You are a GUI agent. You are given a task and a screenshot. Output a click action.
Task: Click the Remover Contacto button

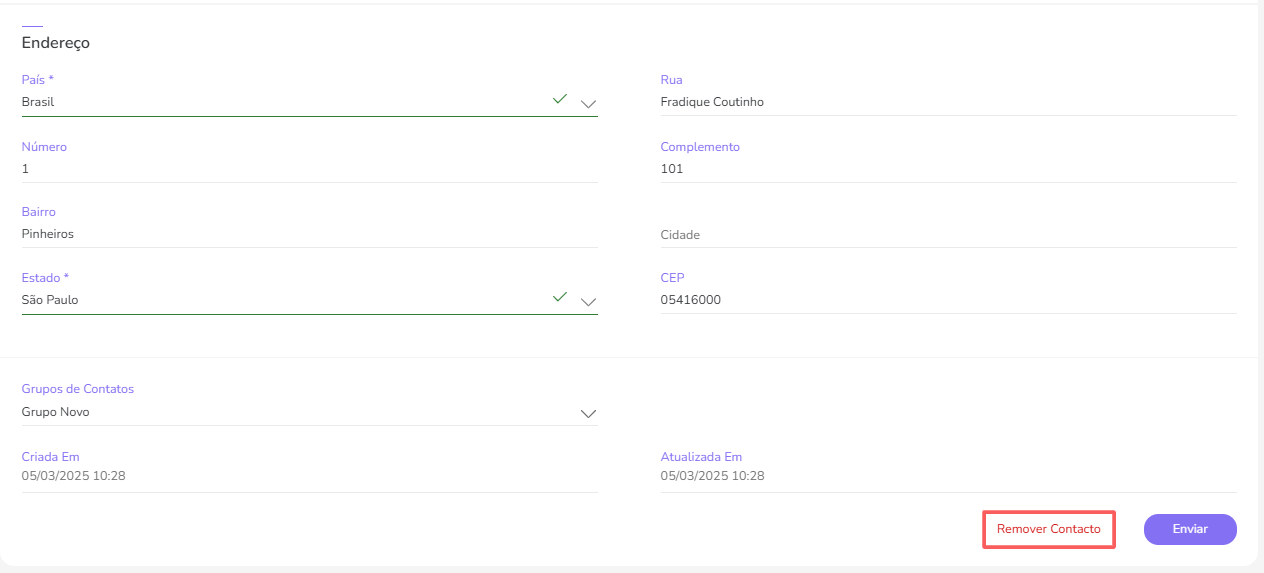(x=1048, y=529)
